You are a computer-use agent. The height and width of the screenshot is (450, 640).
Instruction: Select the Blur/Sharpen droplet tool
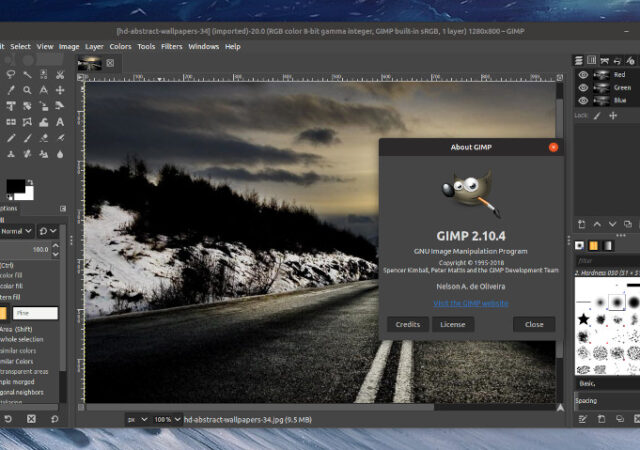(x=60, y=154)
